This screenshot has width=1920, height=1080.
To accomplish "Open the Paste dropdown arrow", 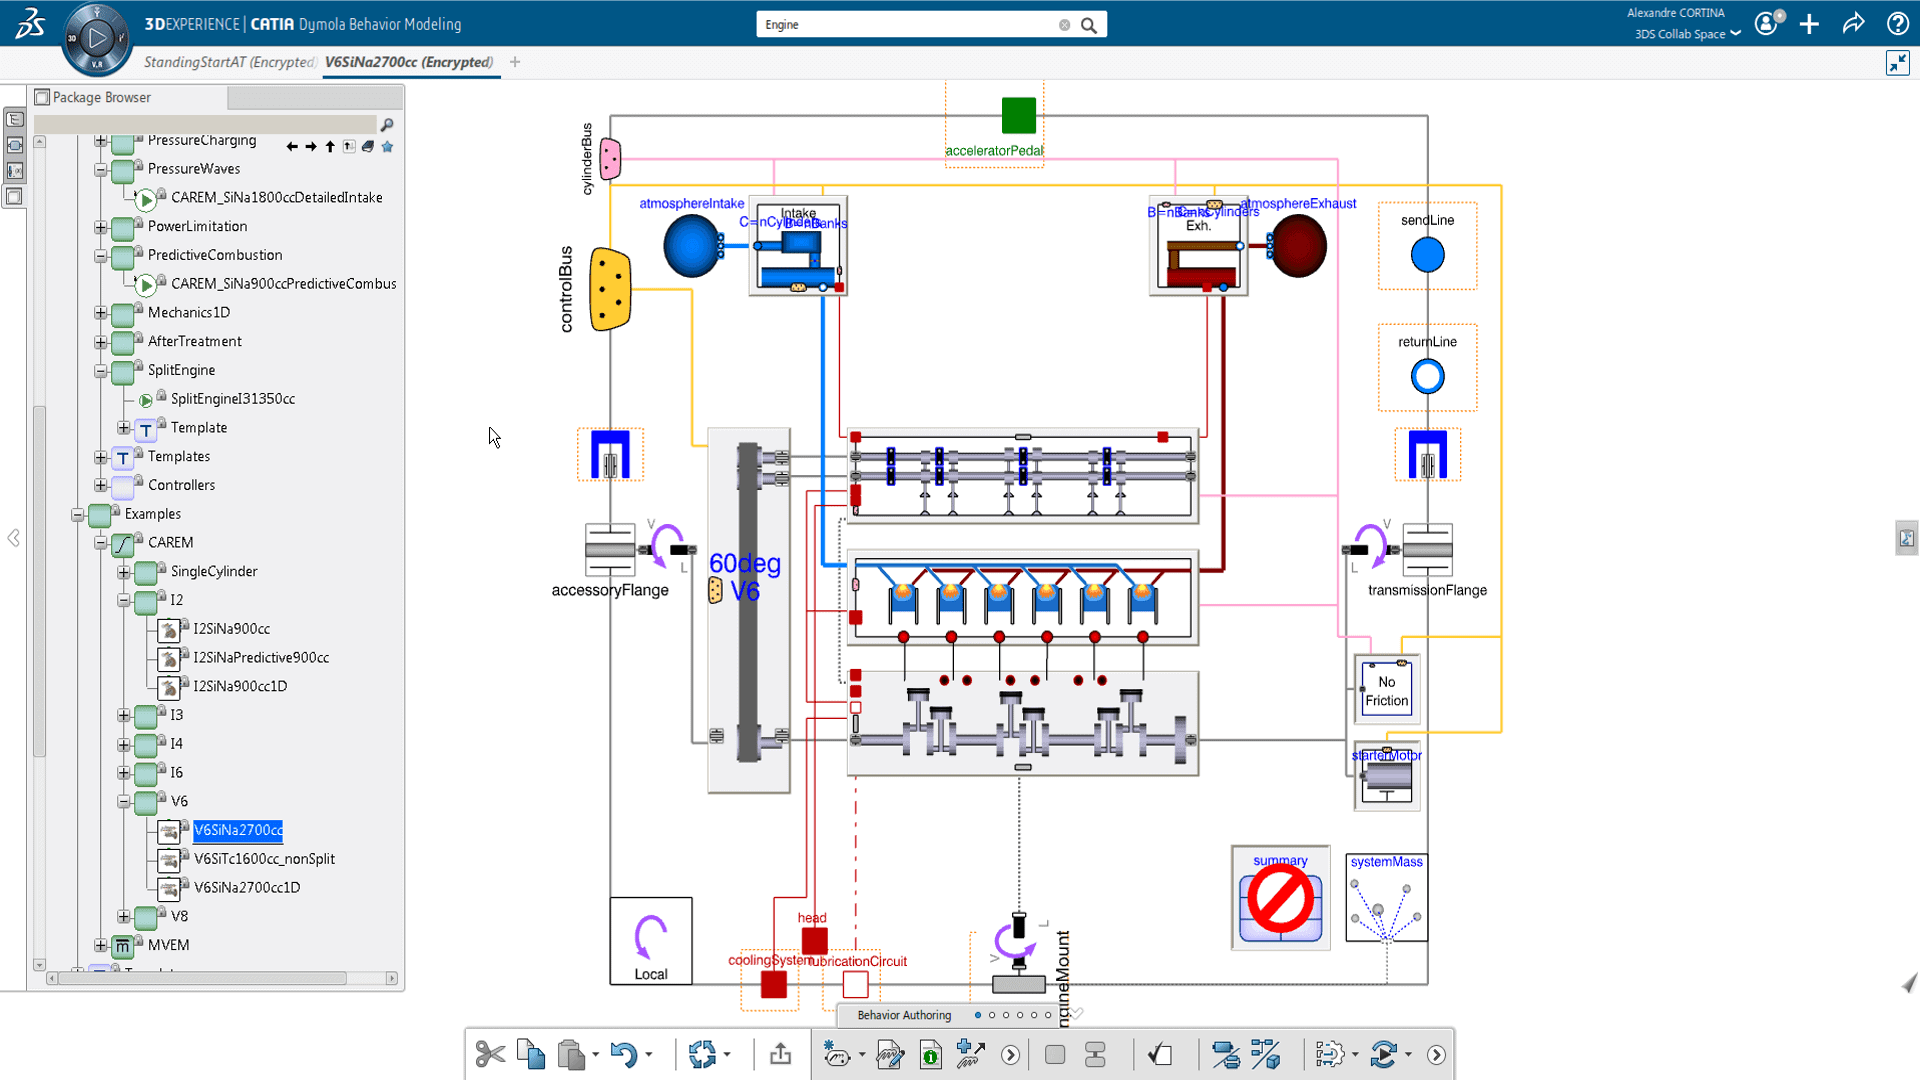I will [x=596, y=1054].
